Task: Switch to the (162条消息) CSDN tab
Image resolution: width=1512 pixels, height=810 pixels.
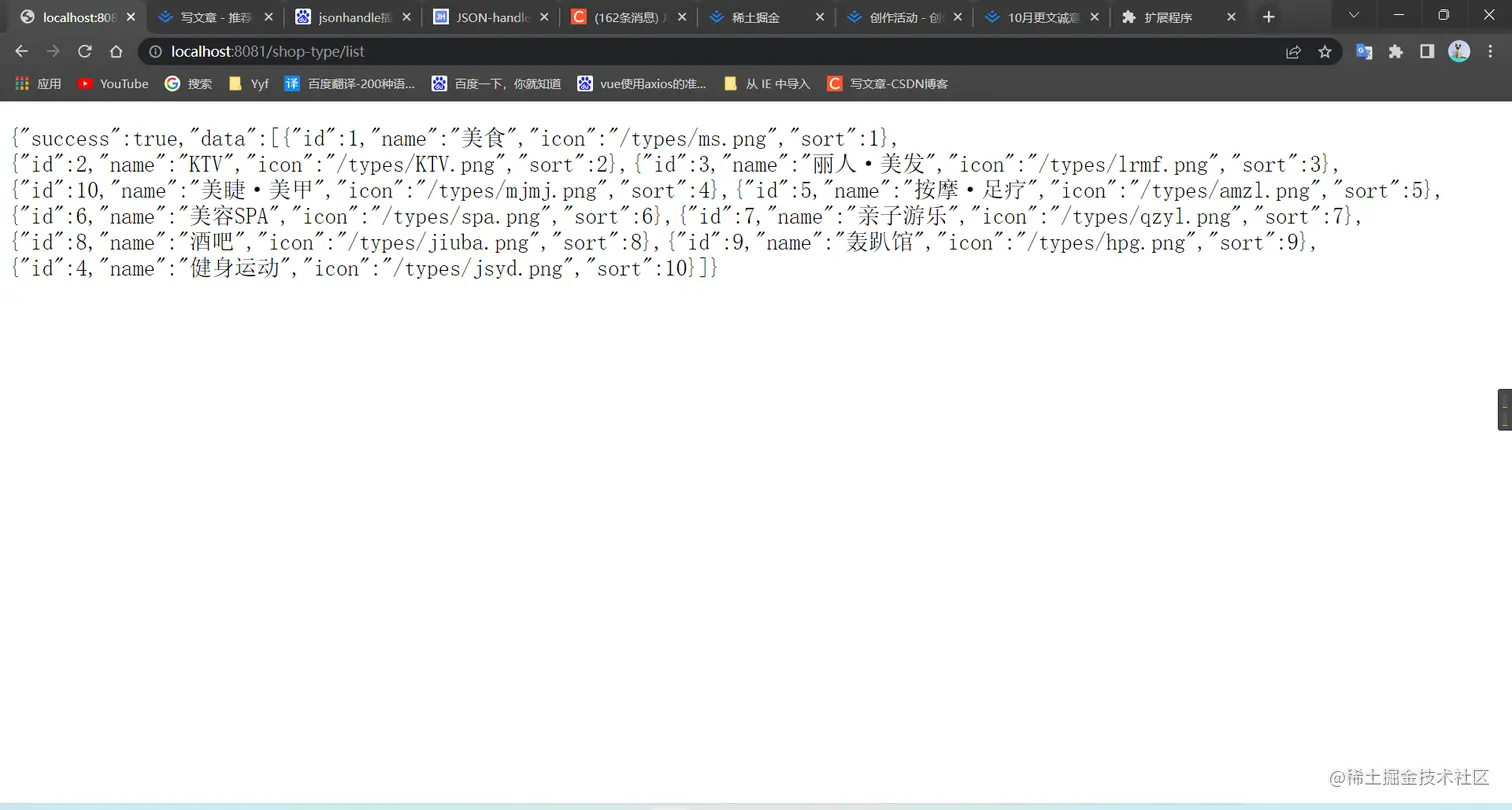Action: (627, 17)
